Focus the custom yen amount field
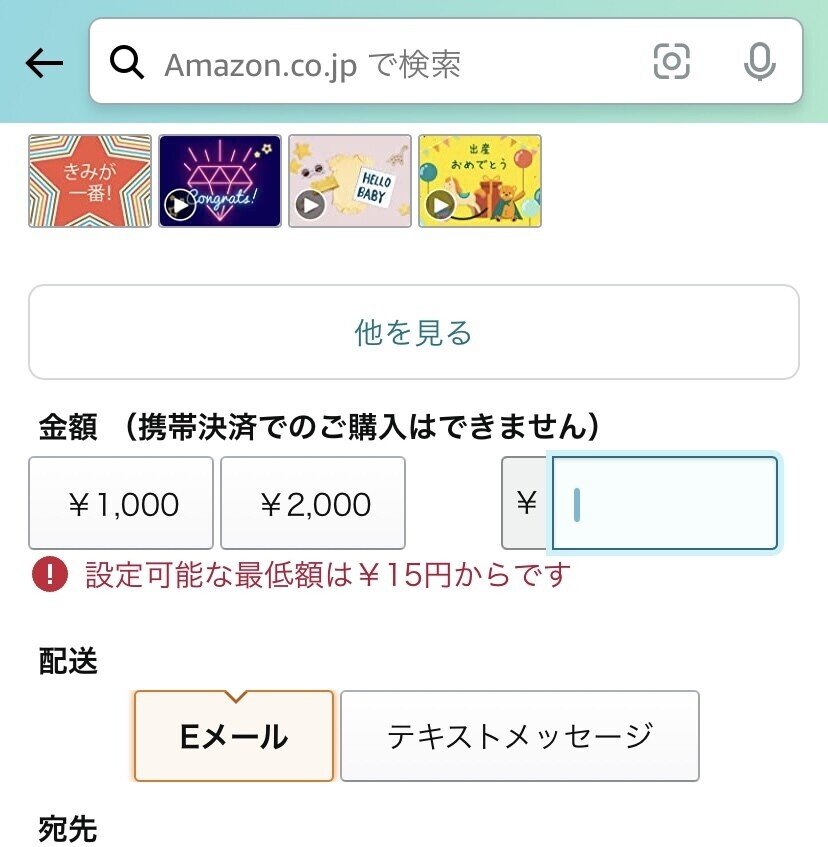Image resolution: width=828 pixels, height=847 pixels. (x=664, y=503)
